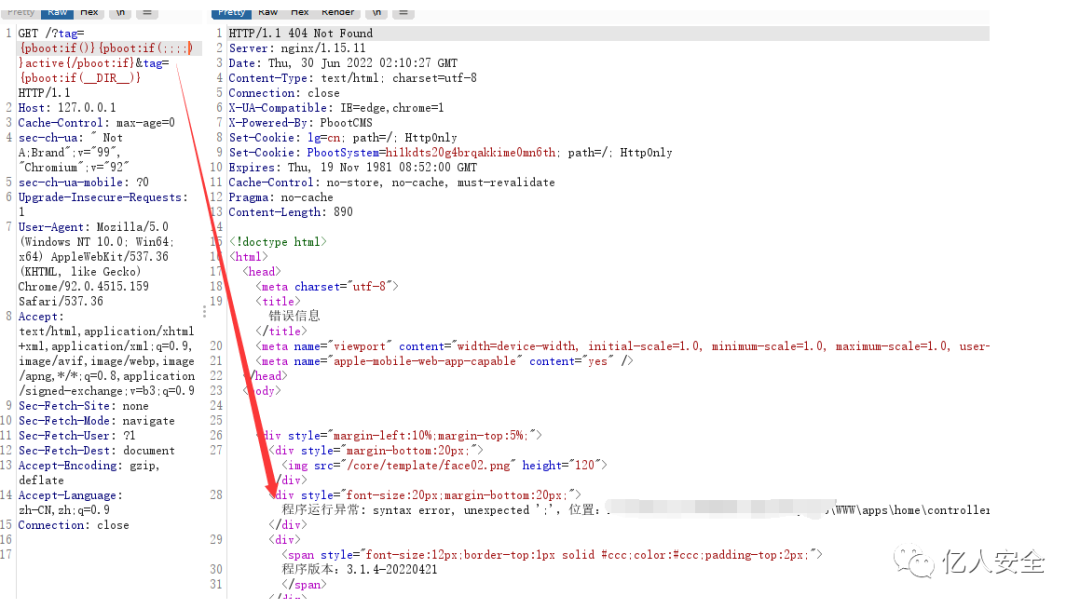Click the 'Date: Thu, 30 Jun 2022' response header
1080x609 pixels.
coord(342,63)
